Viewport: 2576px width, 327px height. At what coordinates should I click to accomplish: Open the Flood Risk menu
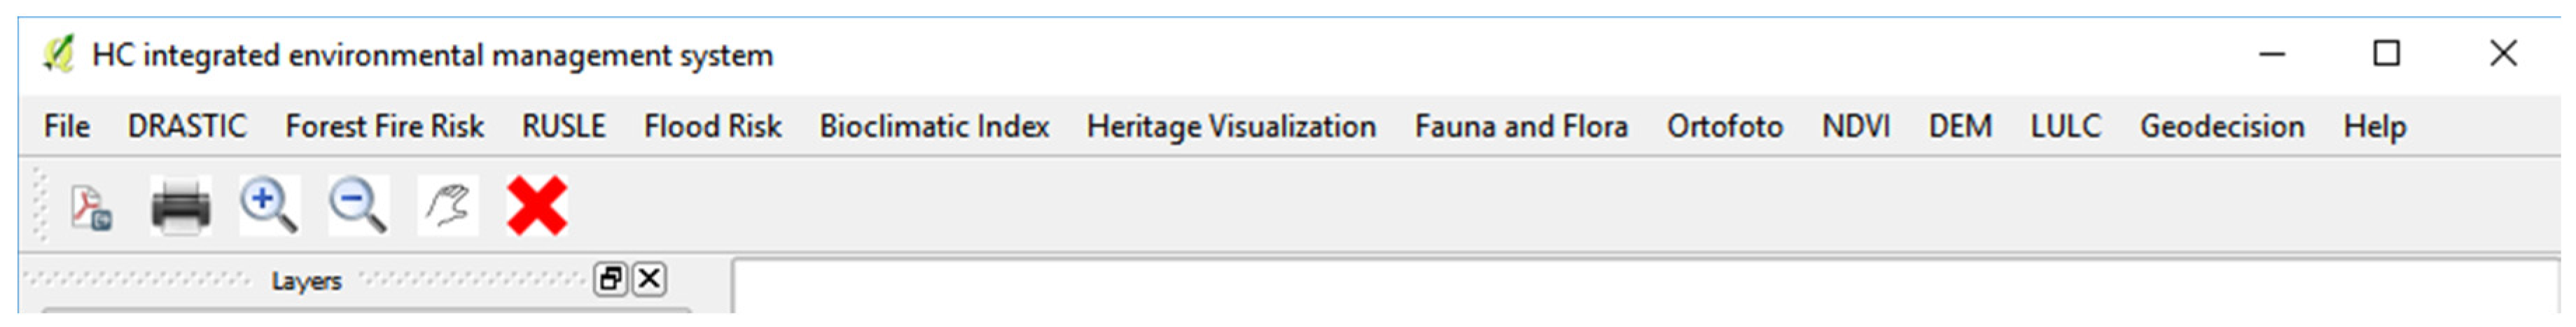pyautogui.click(x=712, y=127)
